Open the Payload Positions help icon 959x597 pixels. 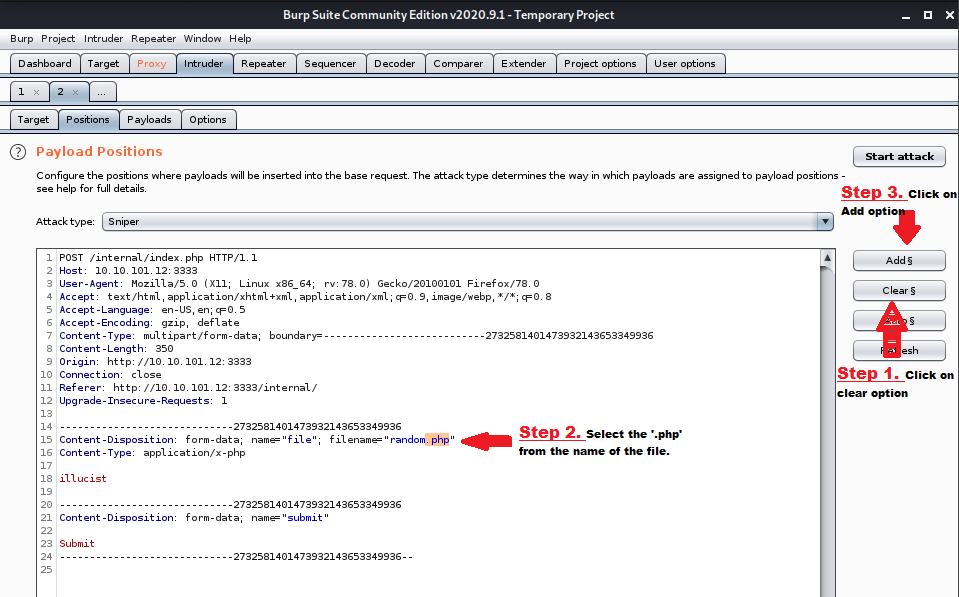(x=18, y=152)
